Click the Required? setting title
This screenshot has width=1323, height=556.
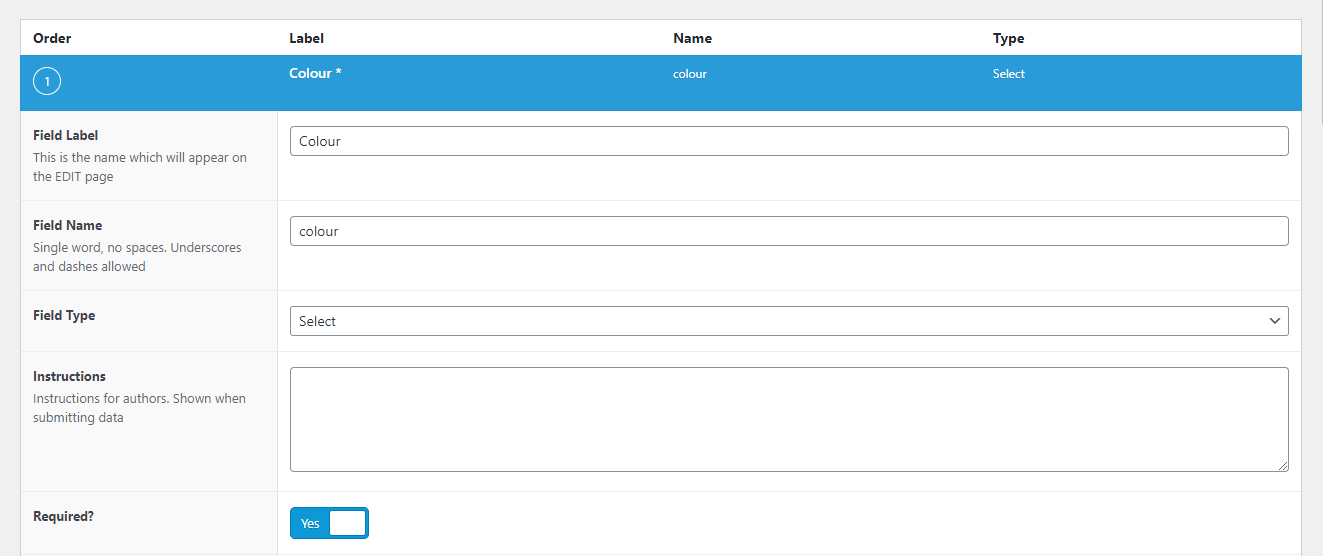pos(63,517)
